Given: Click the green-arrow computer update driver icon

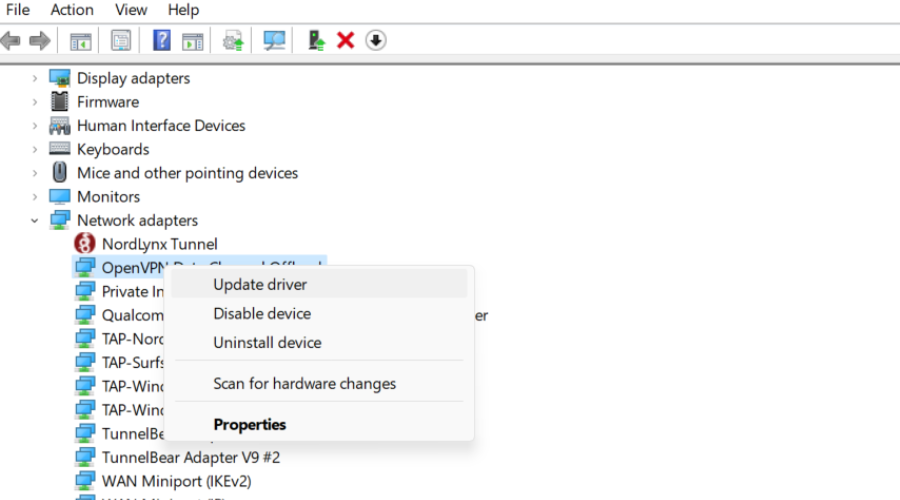Looking at the screenshot, I should 316,40.
